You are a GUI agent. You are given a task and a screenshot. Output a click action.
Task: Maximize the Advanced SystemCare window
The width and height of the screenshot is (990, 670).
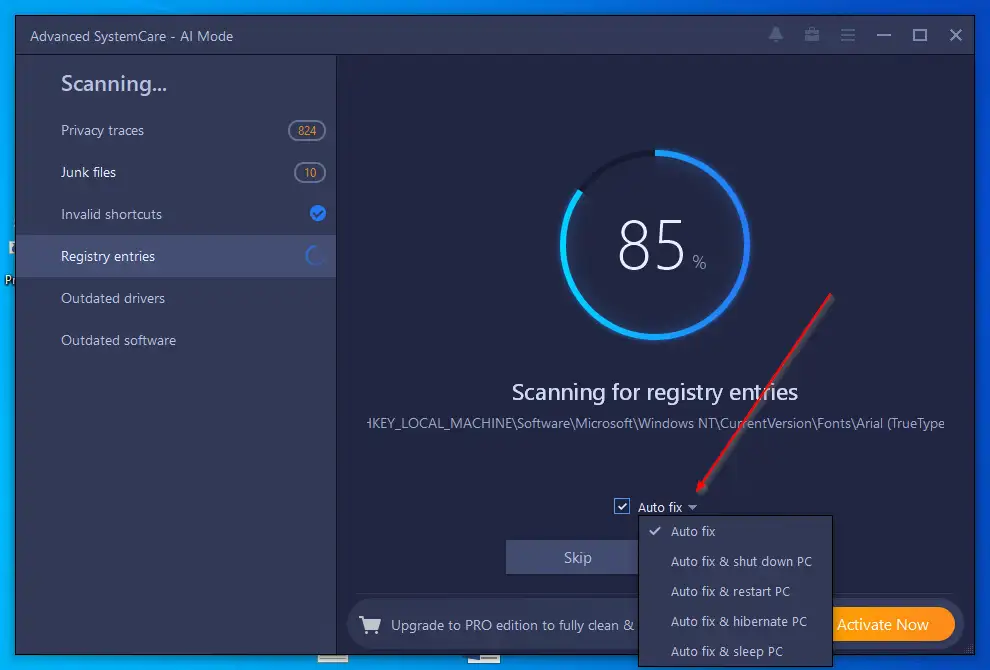[x=920, y=35]
